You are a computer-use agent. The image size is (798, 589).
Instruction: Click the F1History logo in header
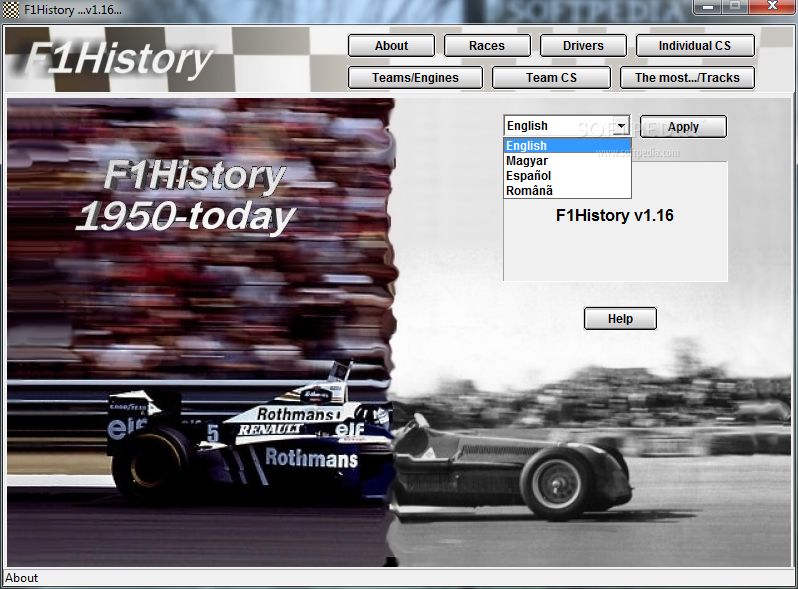click(x=118, y=59)
